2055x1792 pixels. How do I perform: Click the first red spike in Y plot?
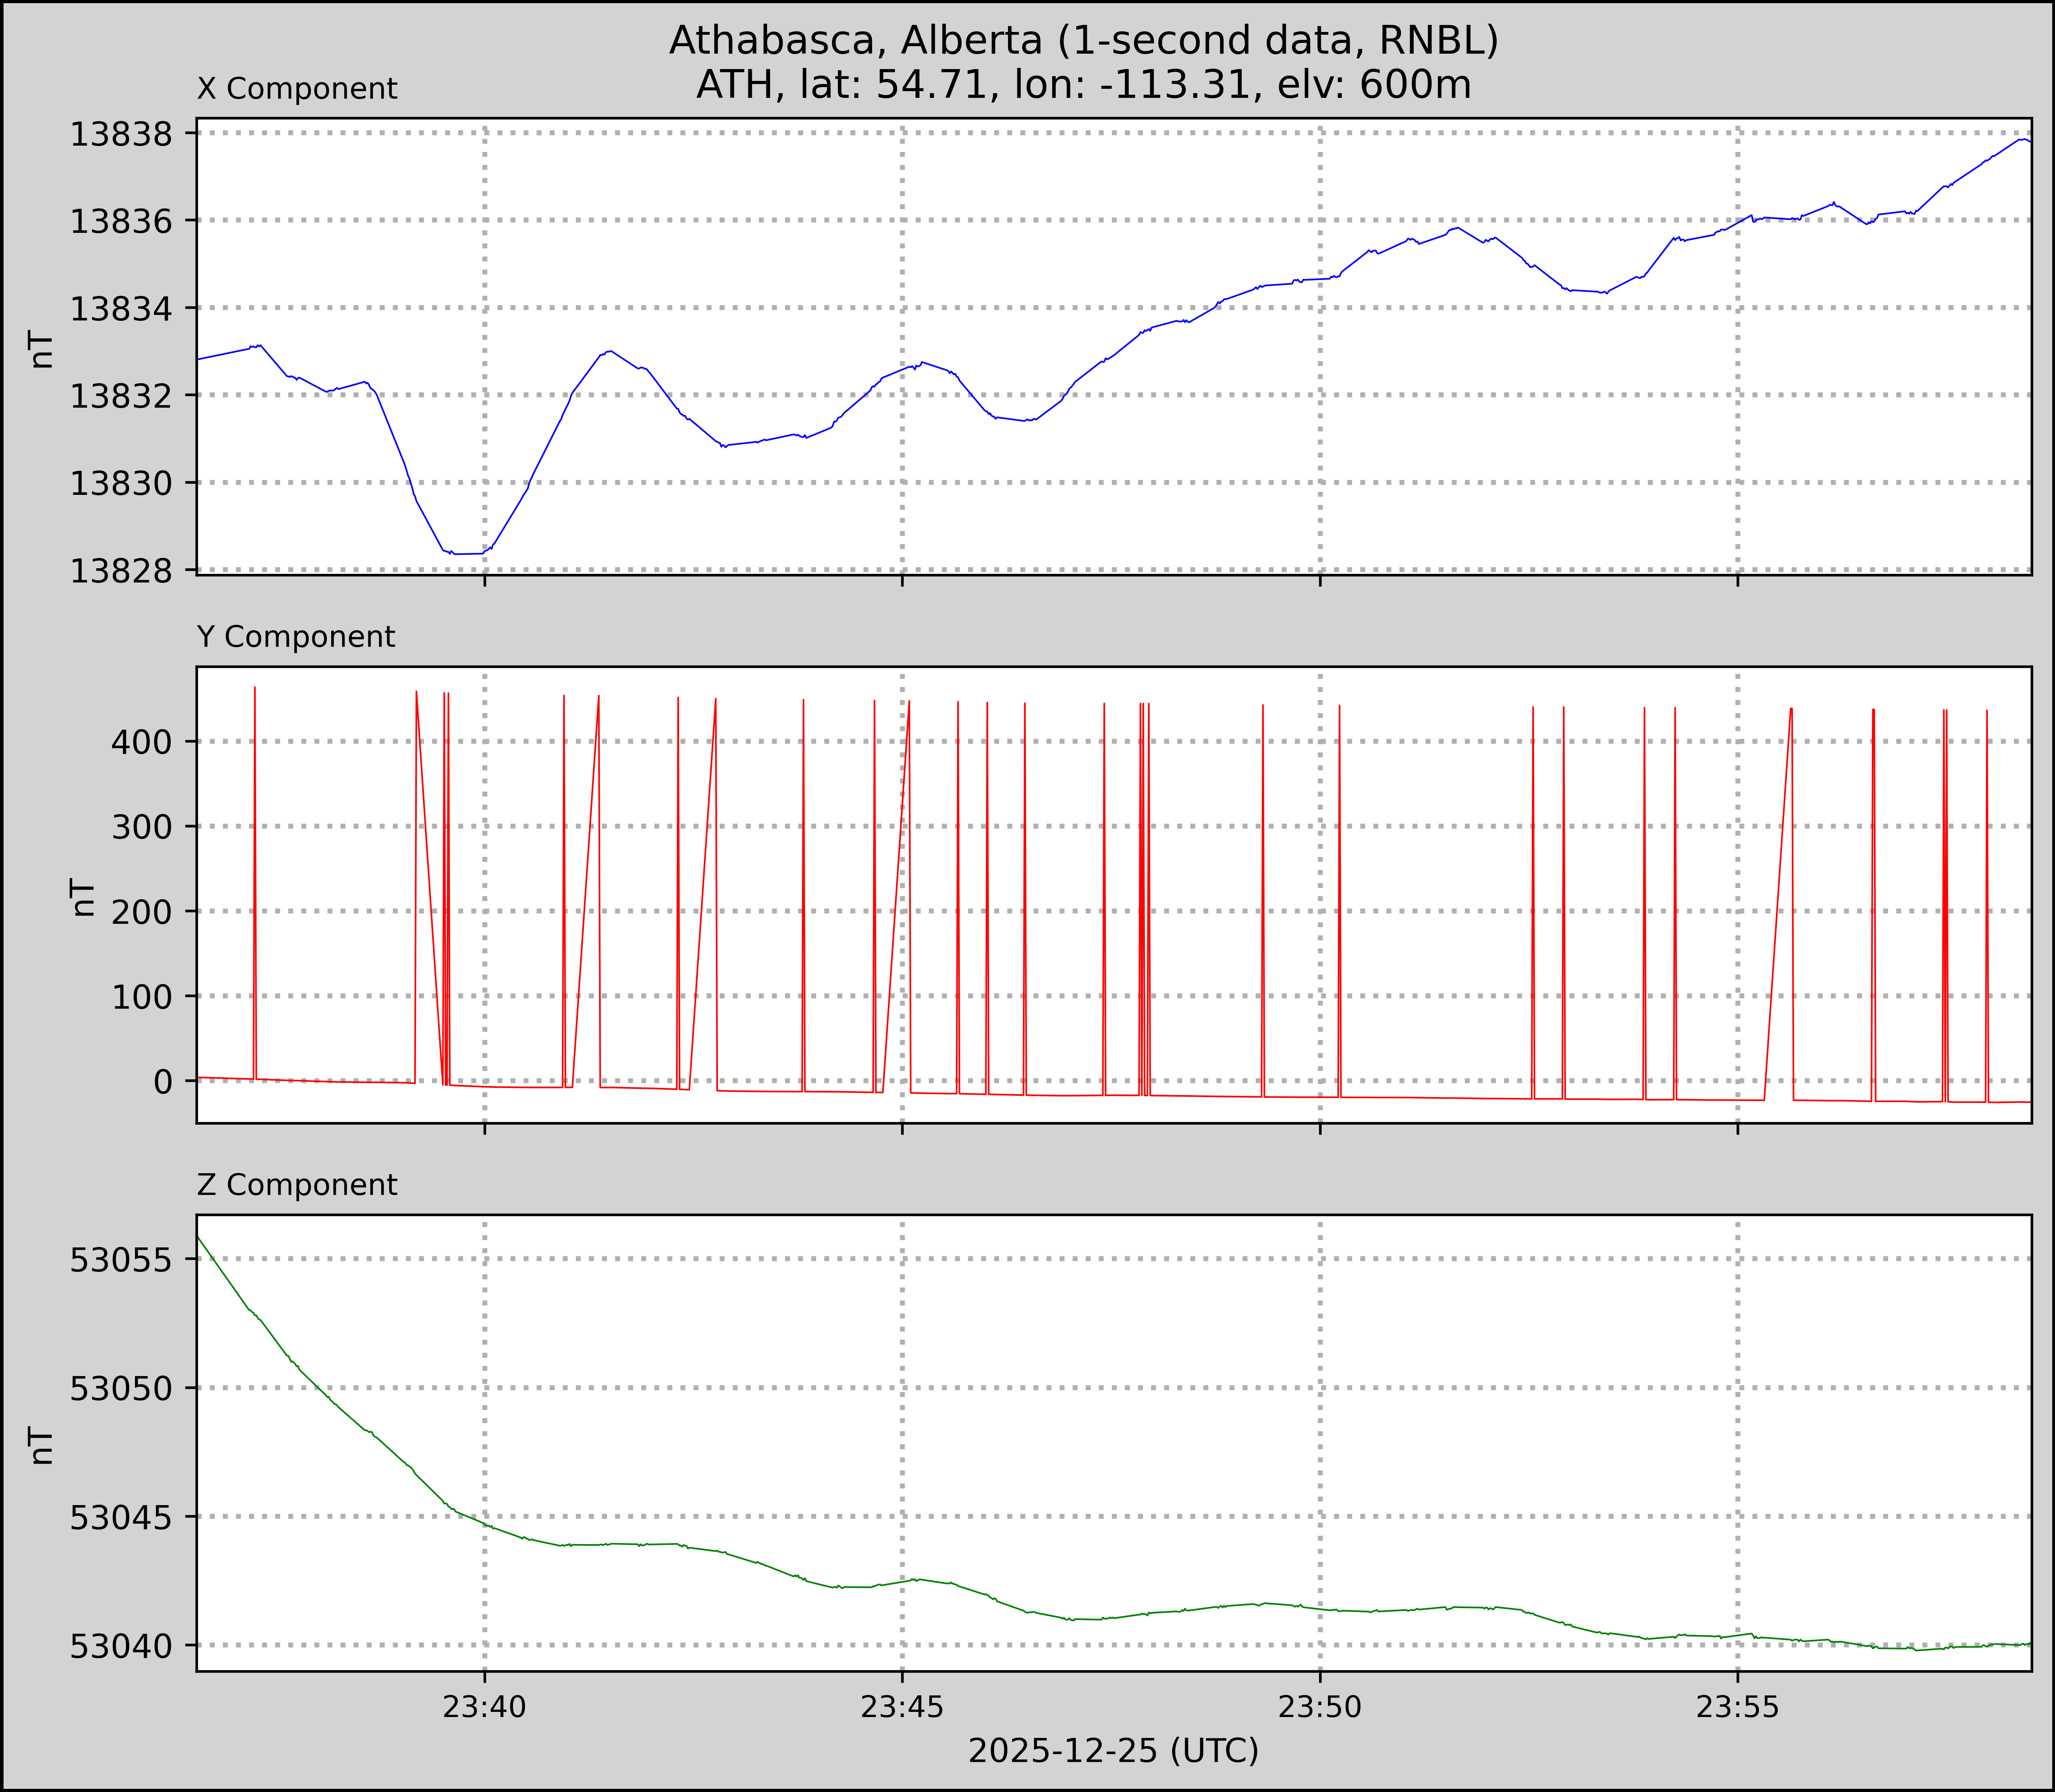coord(255,700)
